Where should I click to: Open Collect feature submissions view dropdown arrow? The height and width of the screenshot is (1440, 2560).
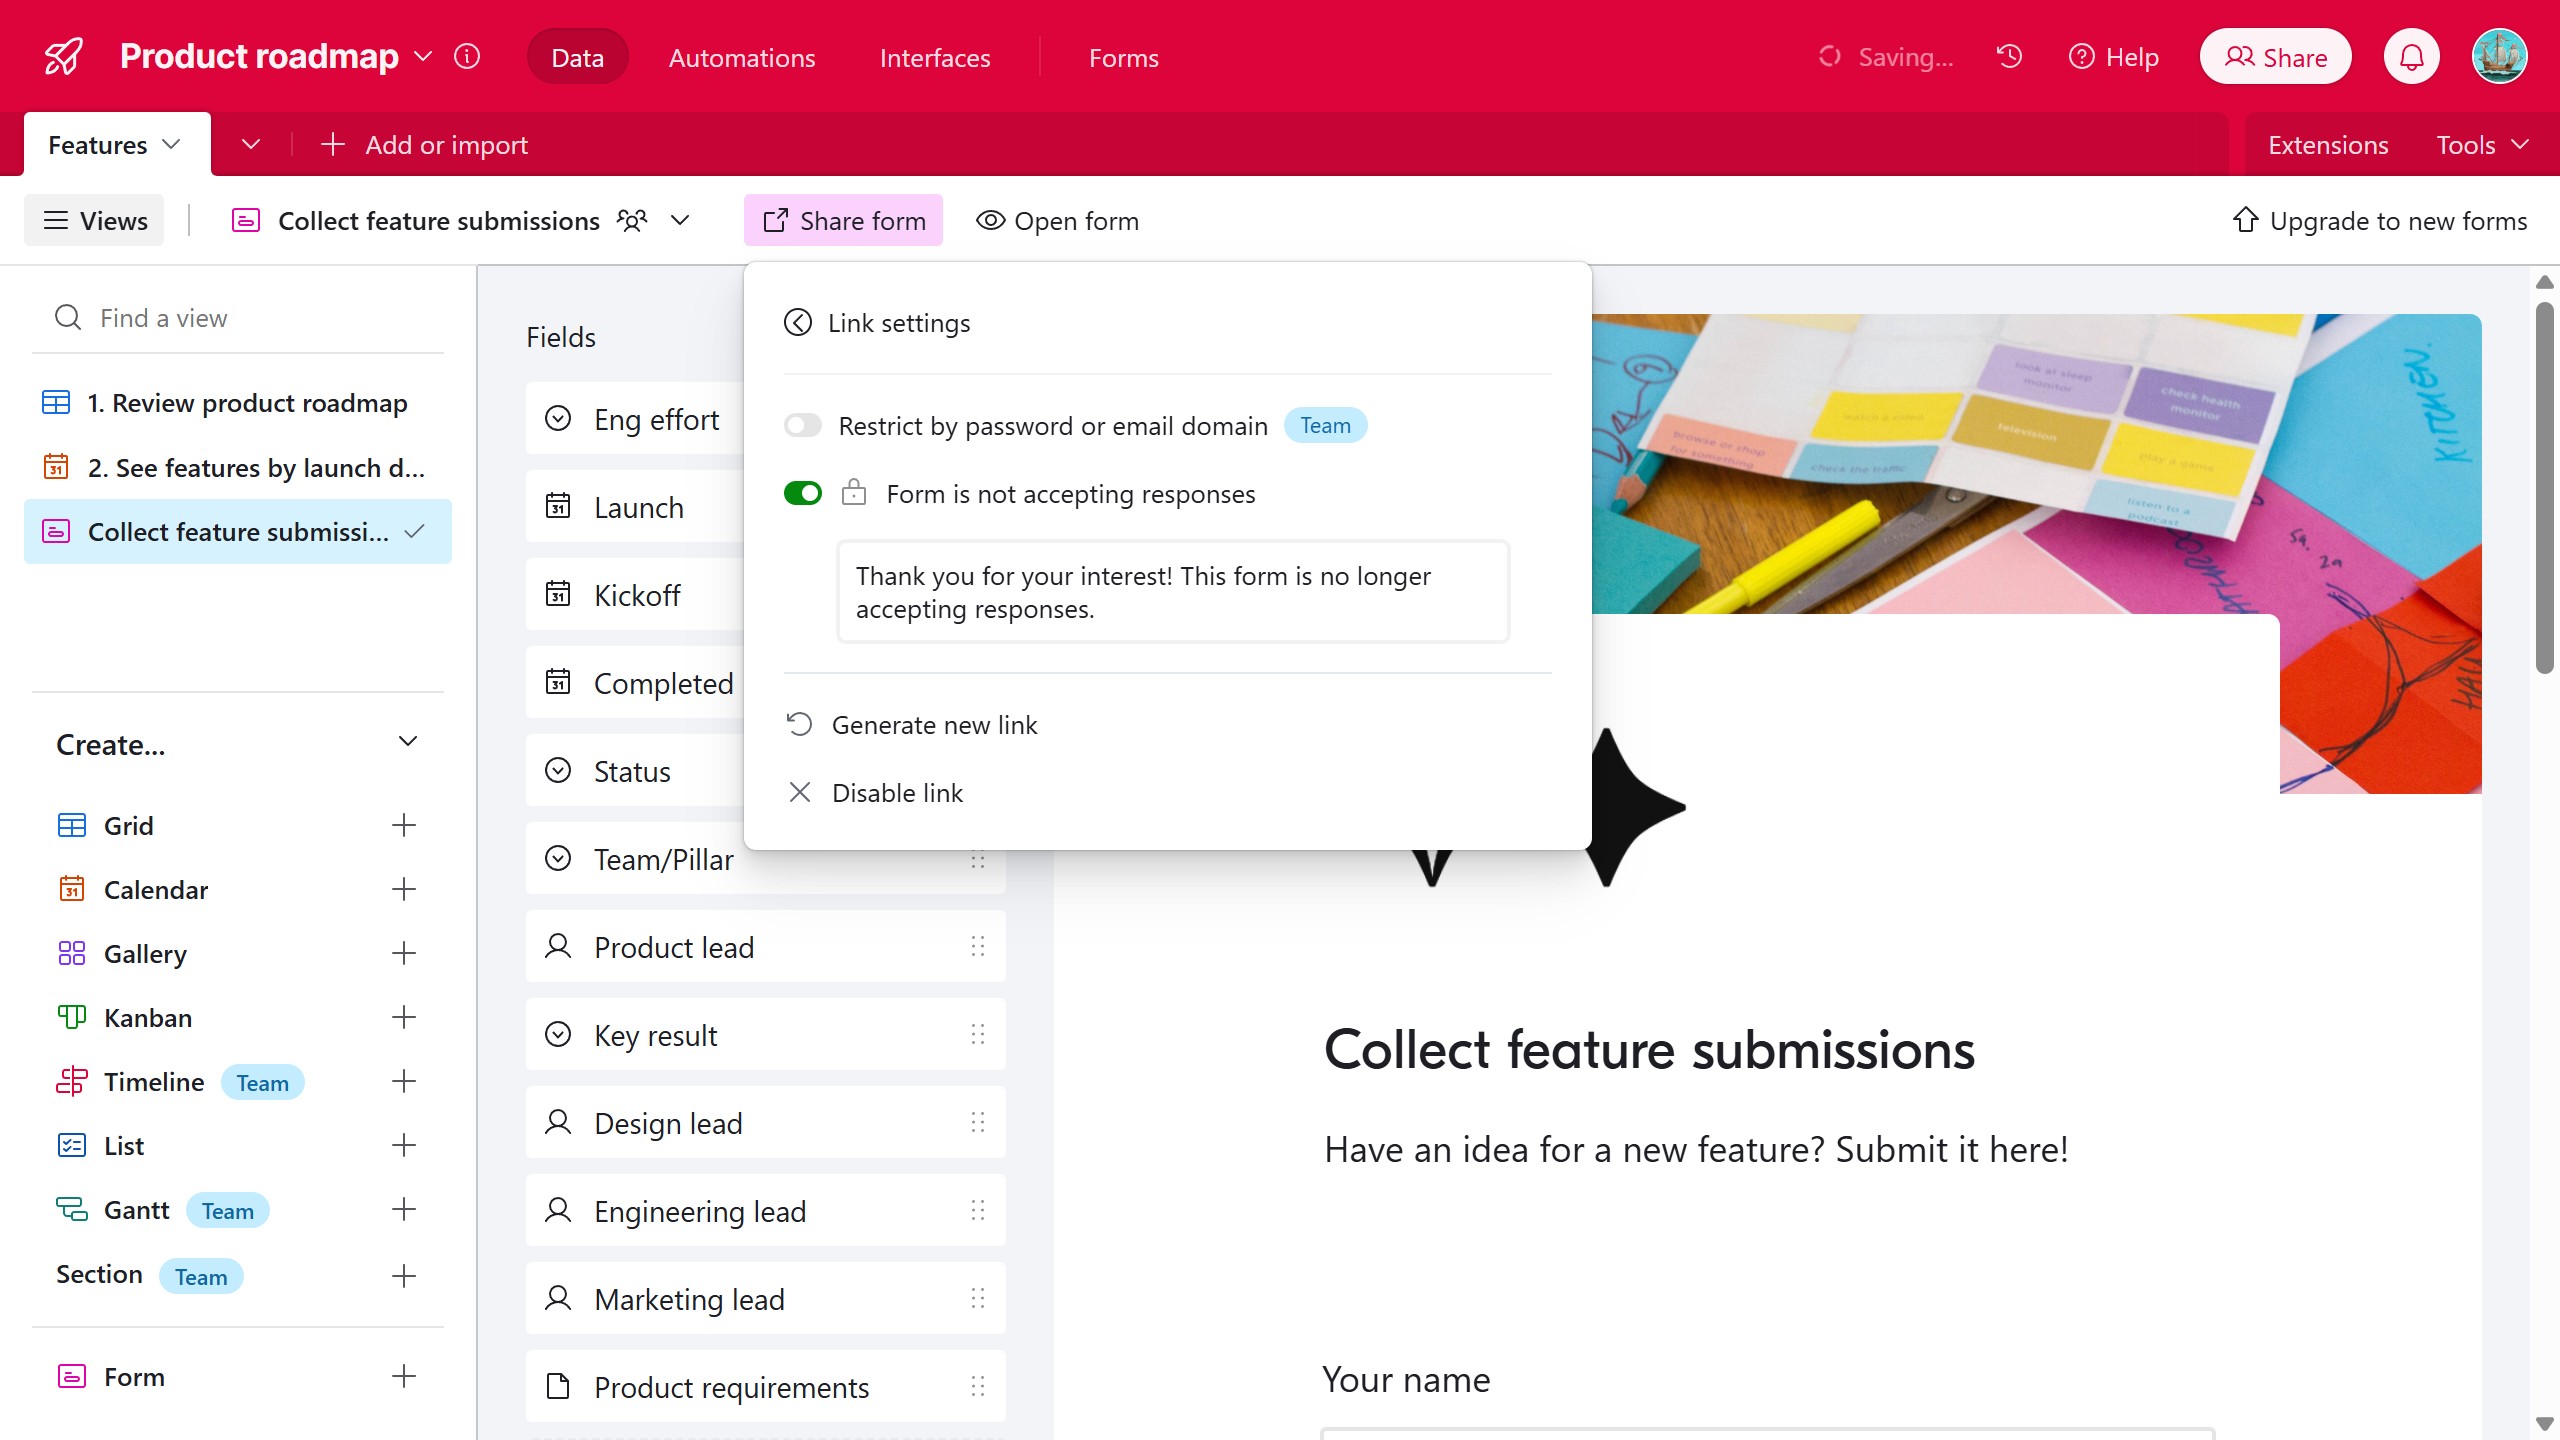680,220
